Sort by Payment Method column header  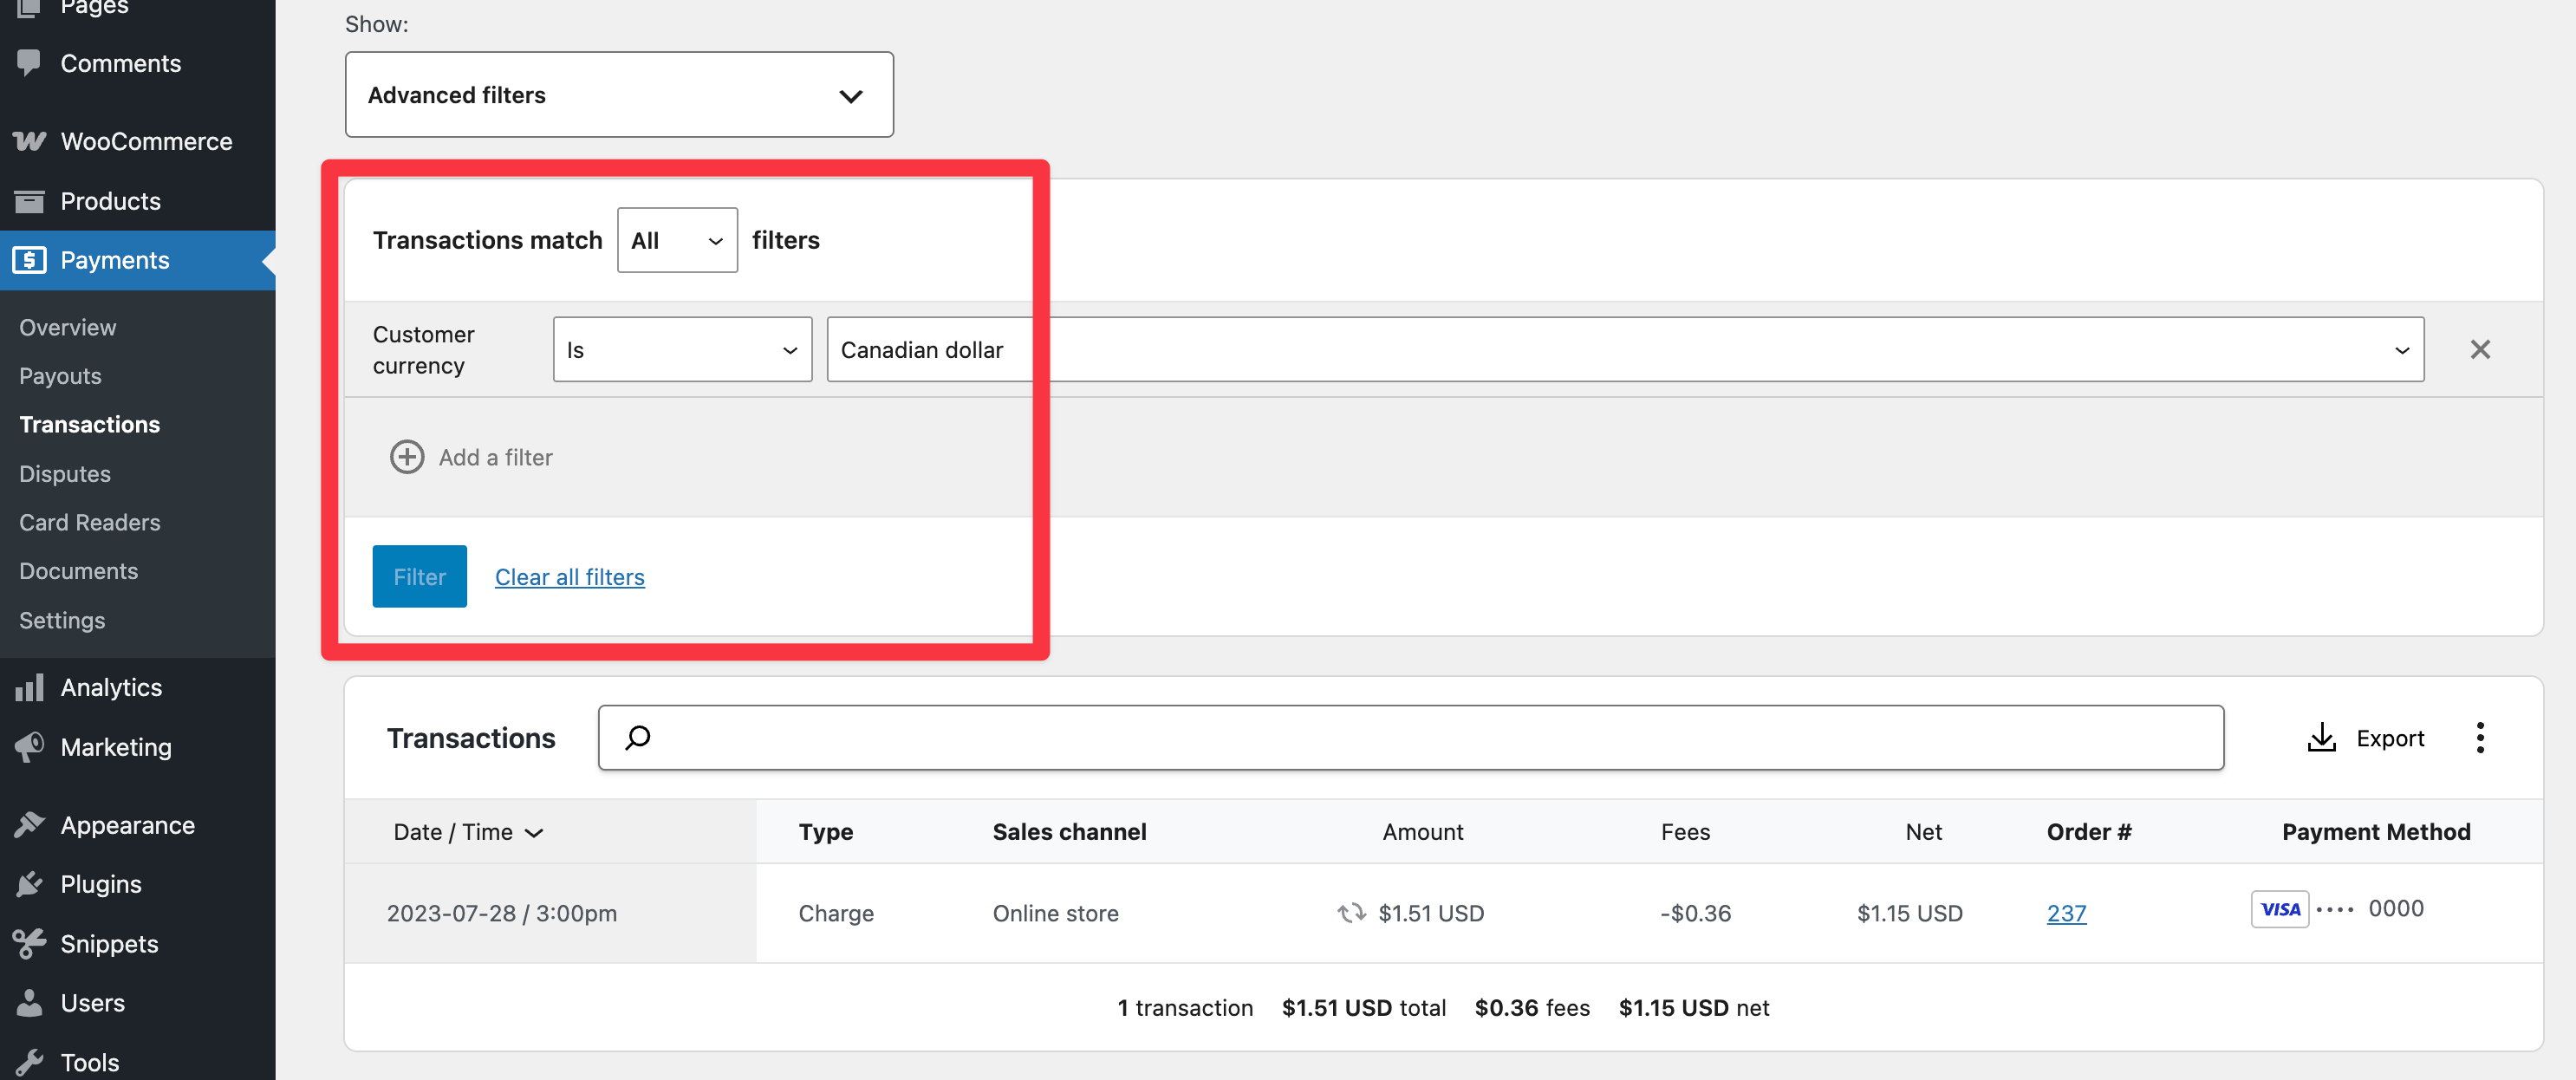click(x=2376, y=832)
